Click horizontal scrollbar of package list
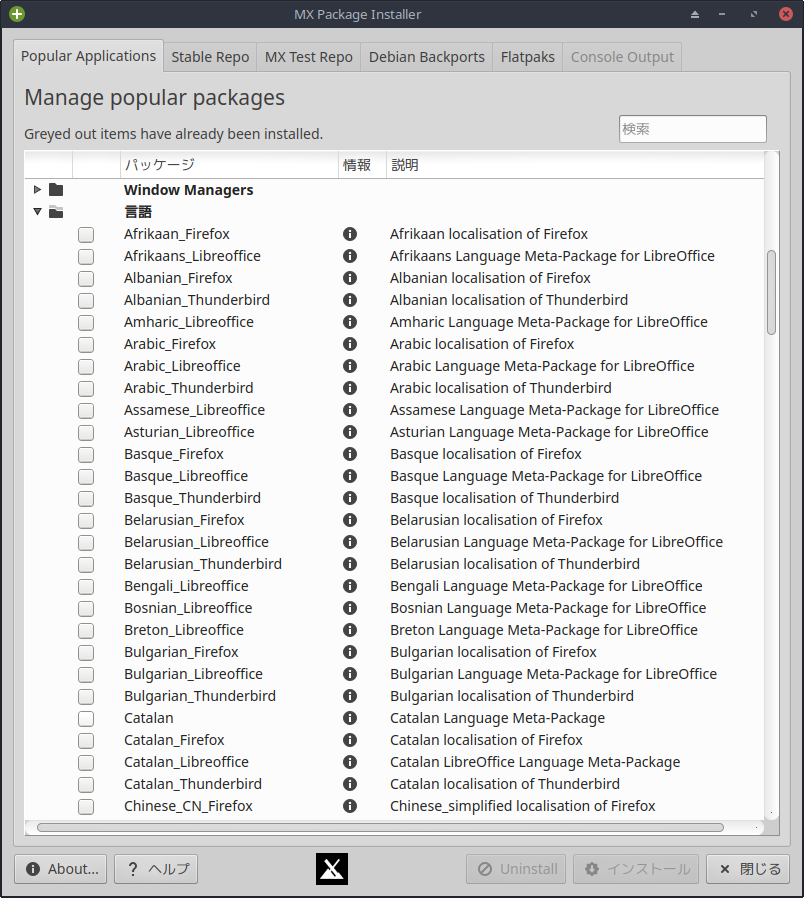Image resolution: width=804 pixels, height=898 pixels. 380,827
